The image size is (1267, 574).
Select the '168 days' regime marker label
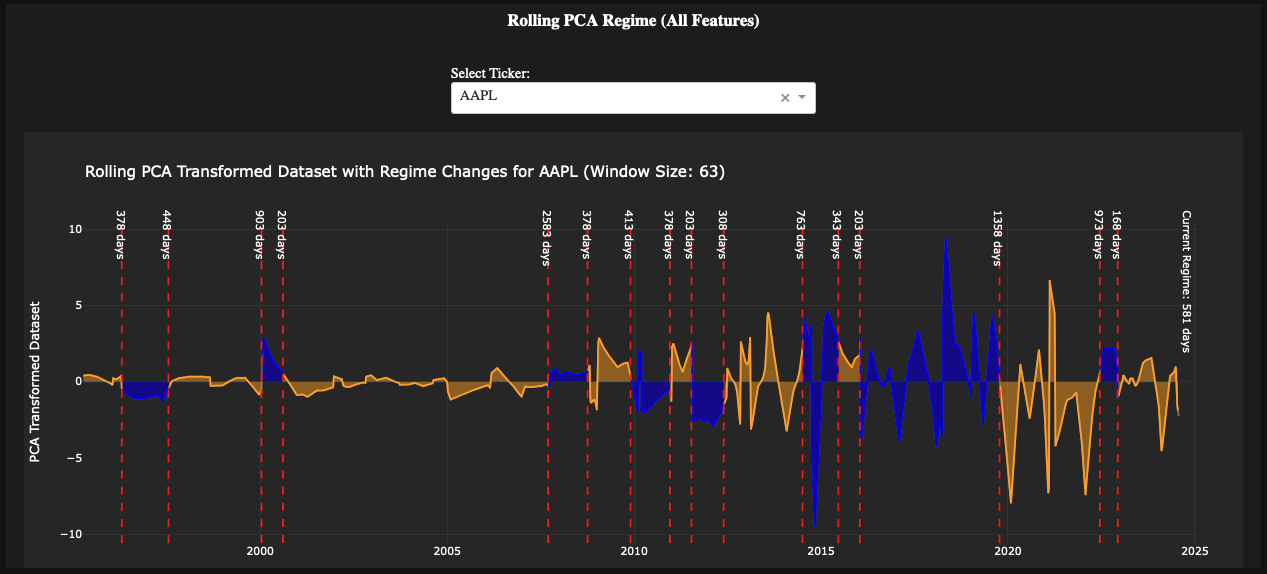(x=1117, y=234)
